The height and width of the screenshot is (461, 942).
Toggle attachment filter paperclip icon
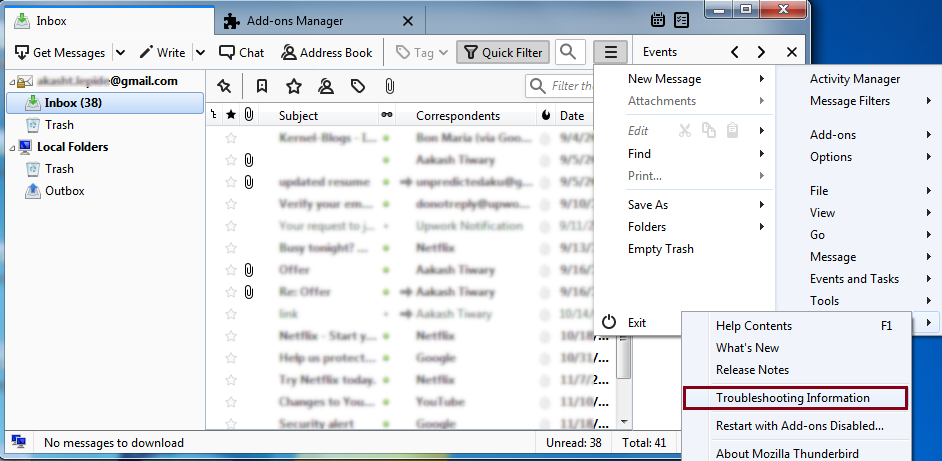click(x=389, y=87)
